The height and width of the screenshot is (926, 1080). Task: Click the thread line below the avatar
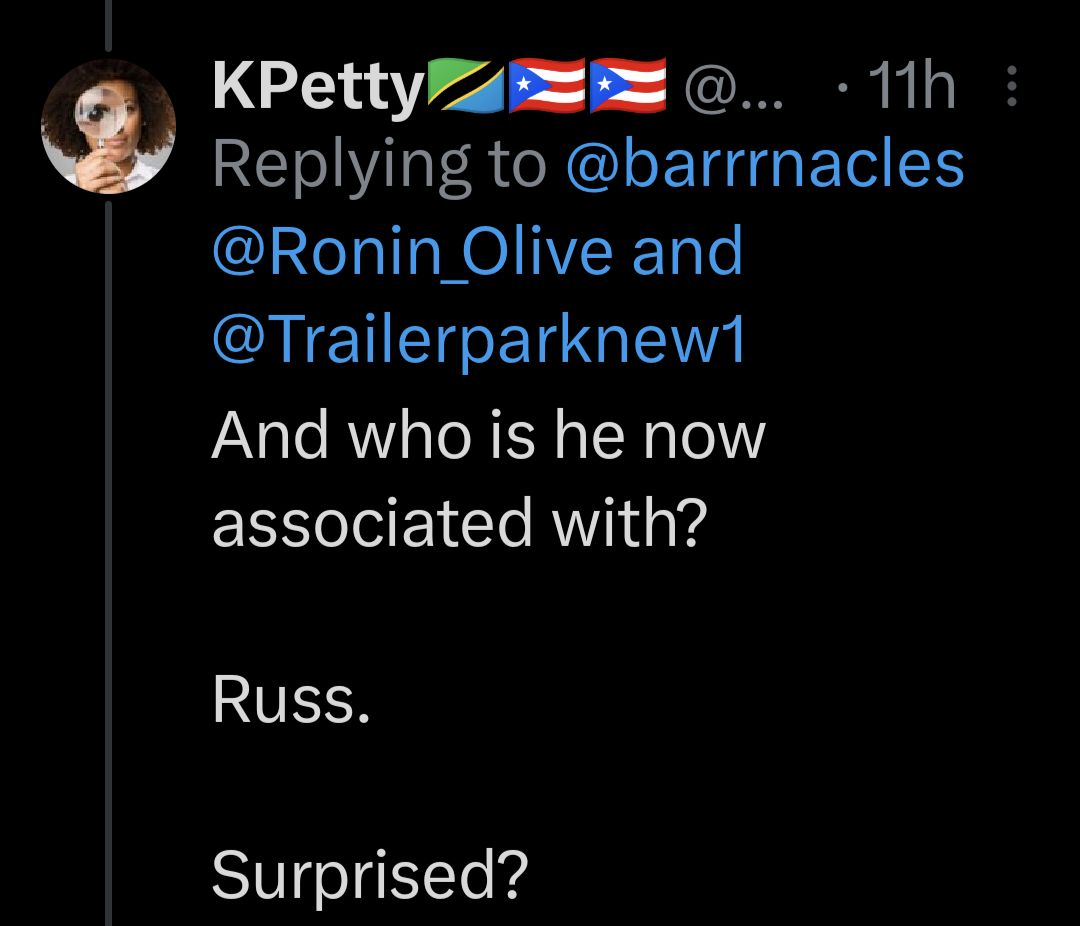coord(108,560)
